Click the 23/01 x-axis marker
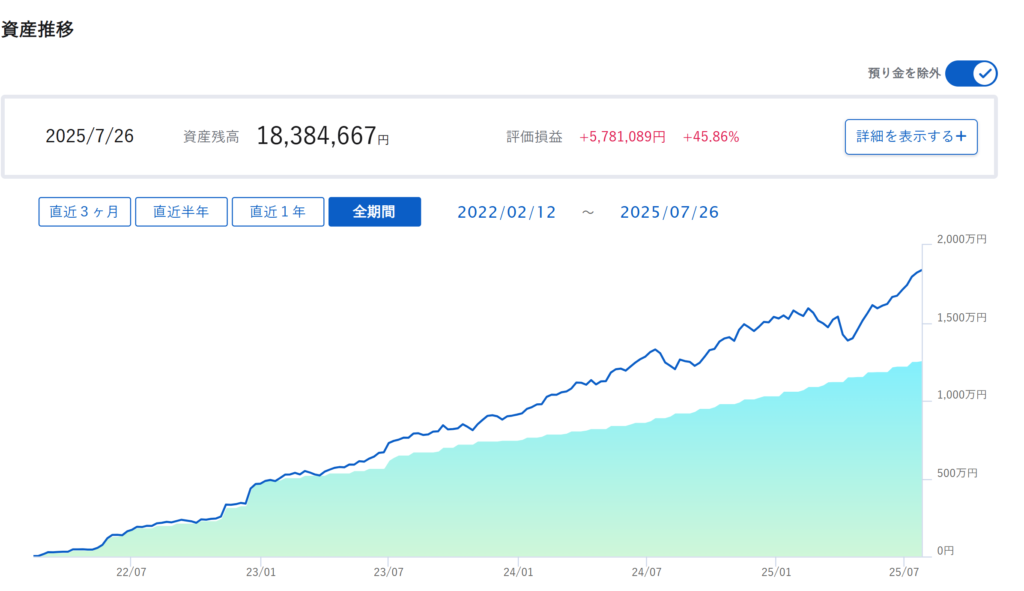This screenshot has width=1024, height=591. [x=261, y=572]
